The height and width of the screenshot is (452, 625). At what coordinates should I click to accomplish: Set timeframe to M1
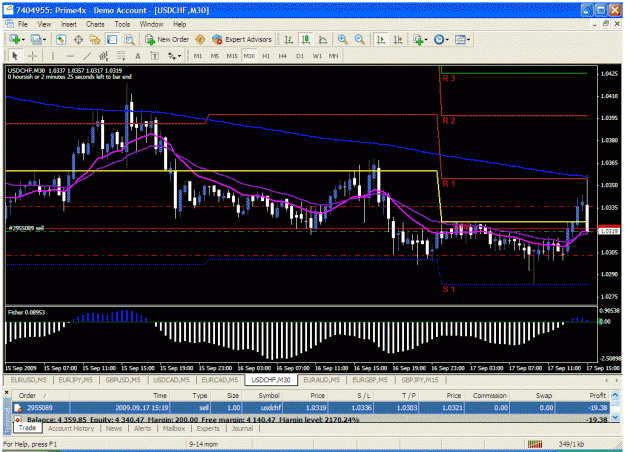[x=198, y=56]
